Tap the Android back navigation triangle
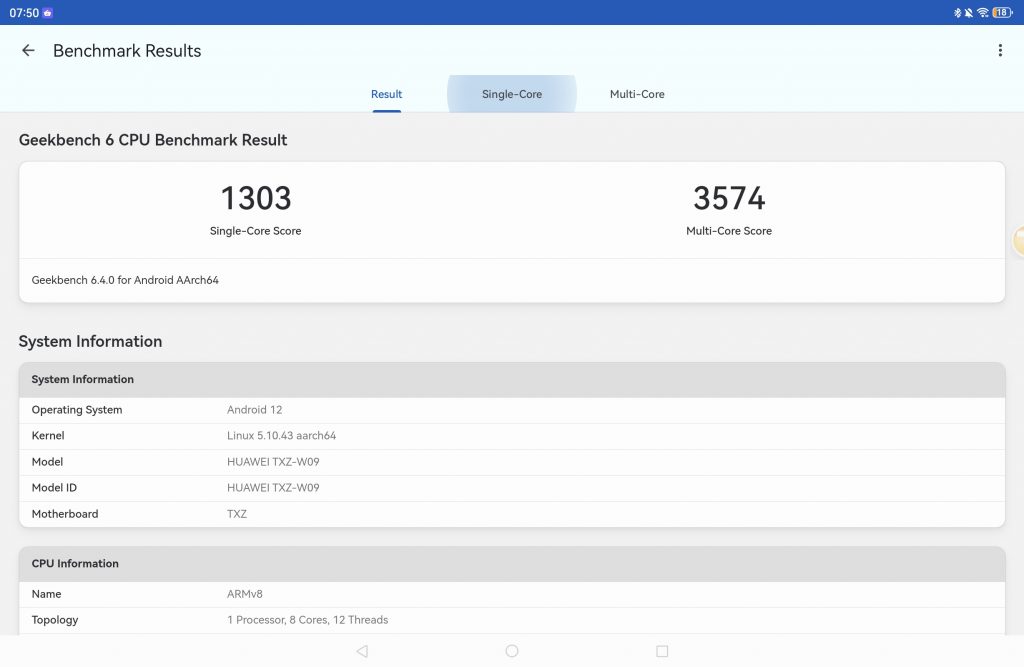 click(x=362, y=651)
